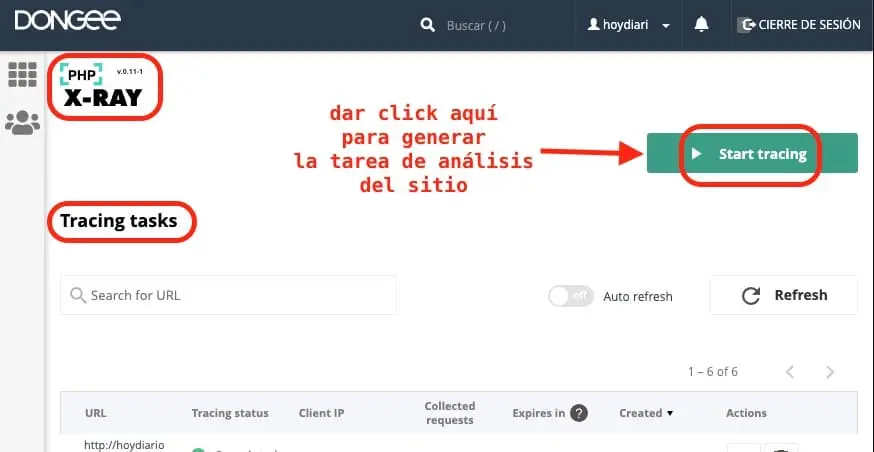The height and width of the screenshot is (452, 874).
Task: Open notifications bell icon
Action: coord(701,25)
